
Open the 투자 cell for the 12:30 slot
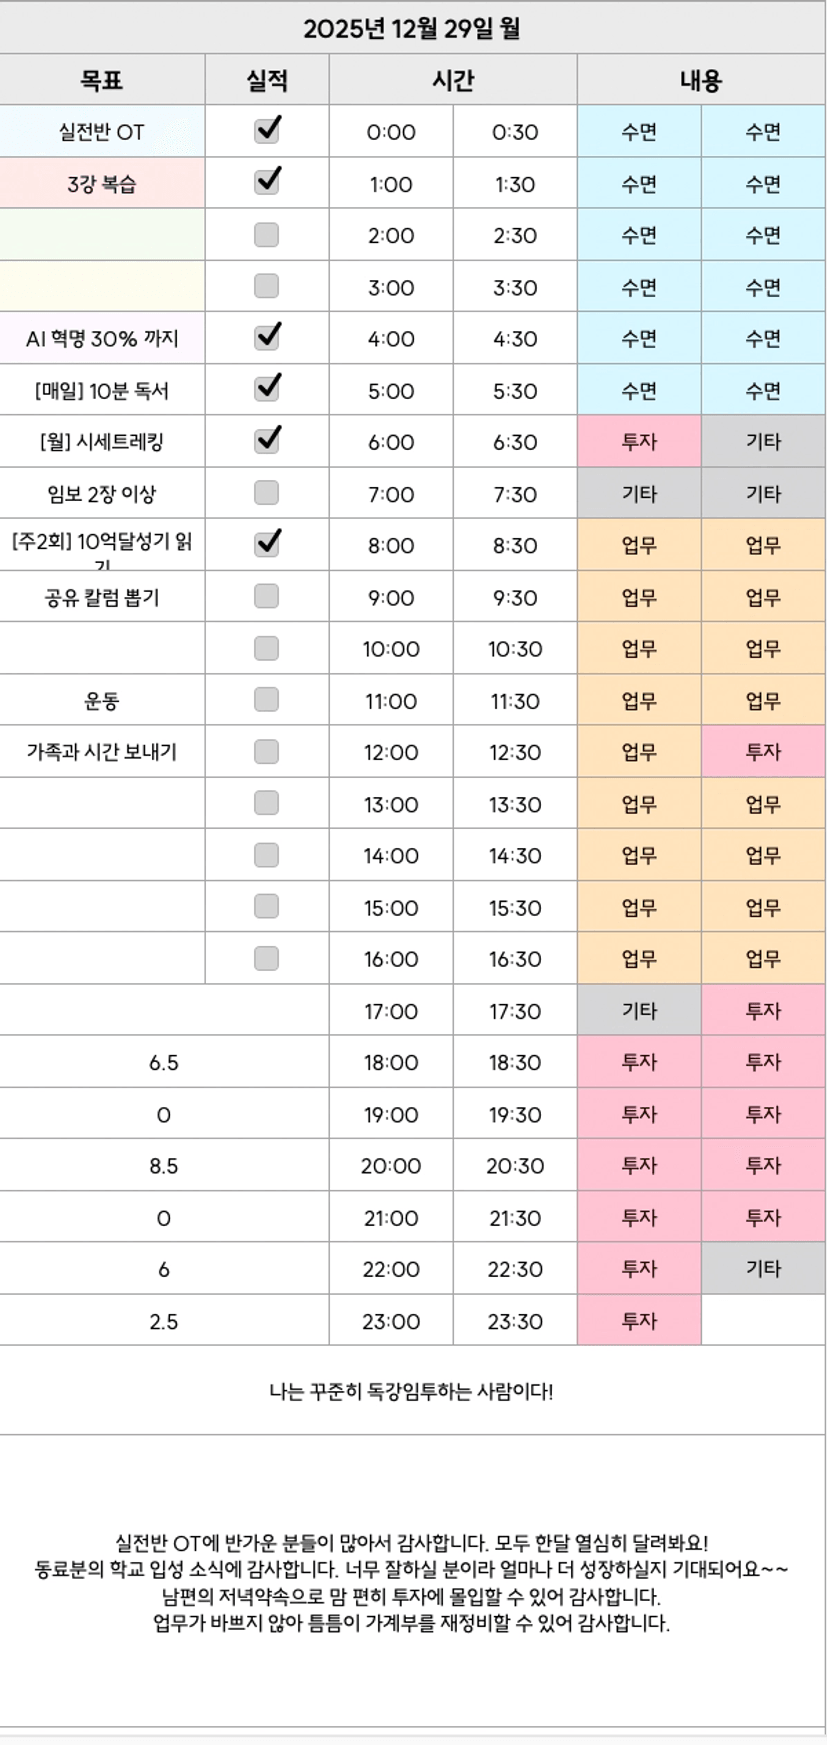click(x=763, y=752)
